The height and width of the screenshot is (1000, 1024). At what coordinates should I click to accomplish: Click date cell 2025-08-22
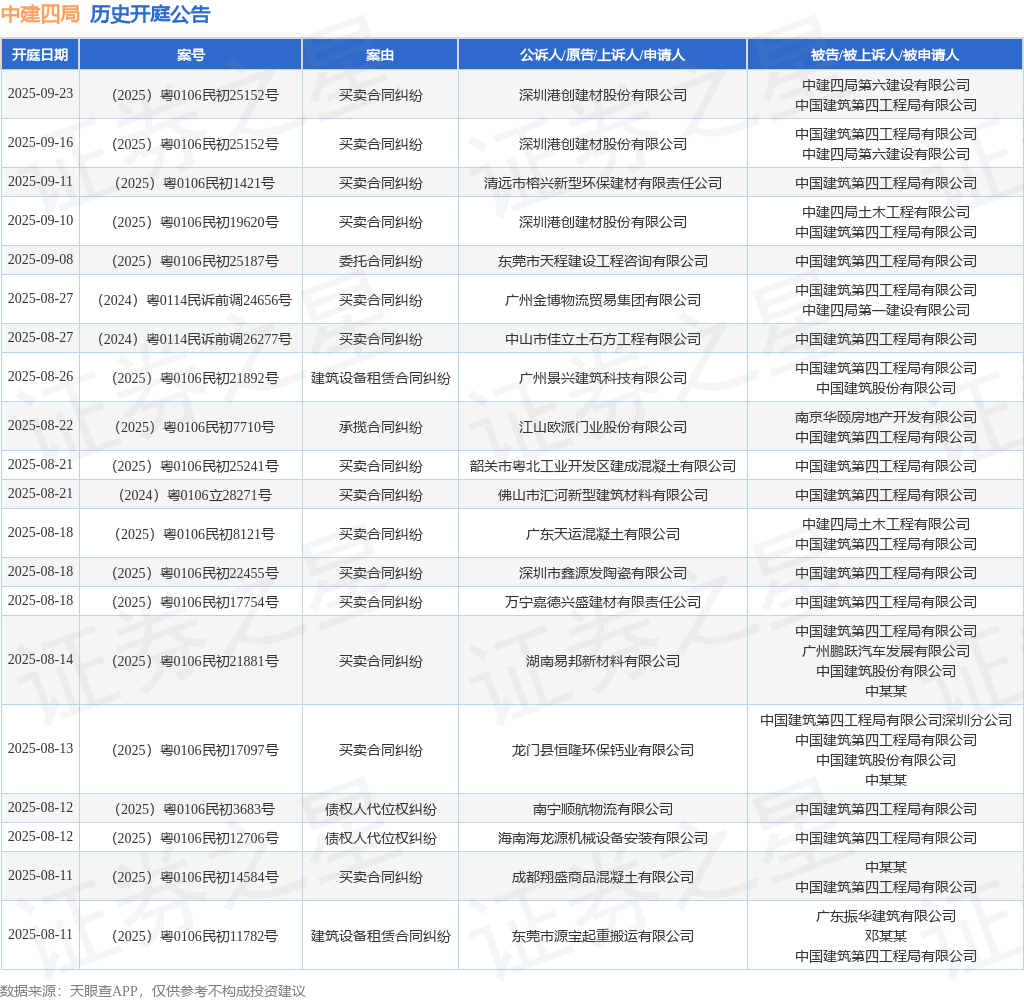[40, 426]
